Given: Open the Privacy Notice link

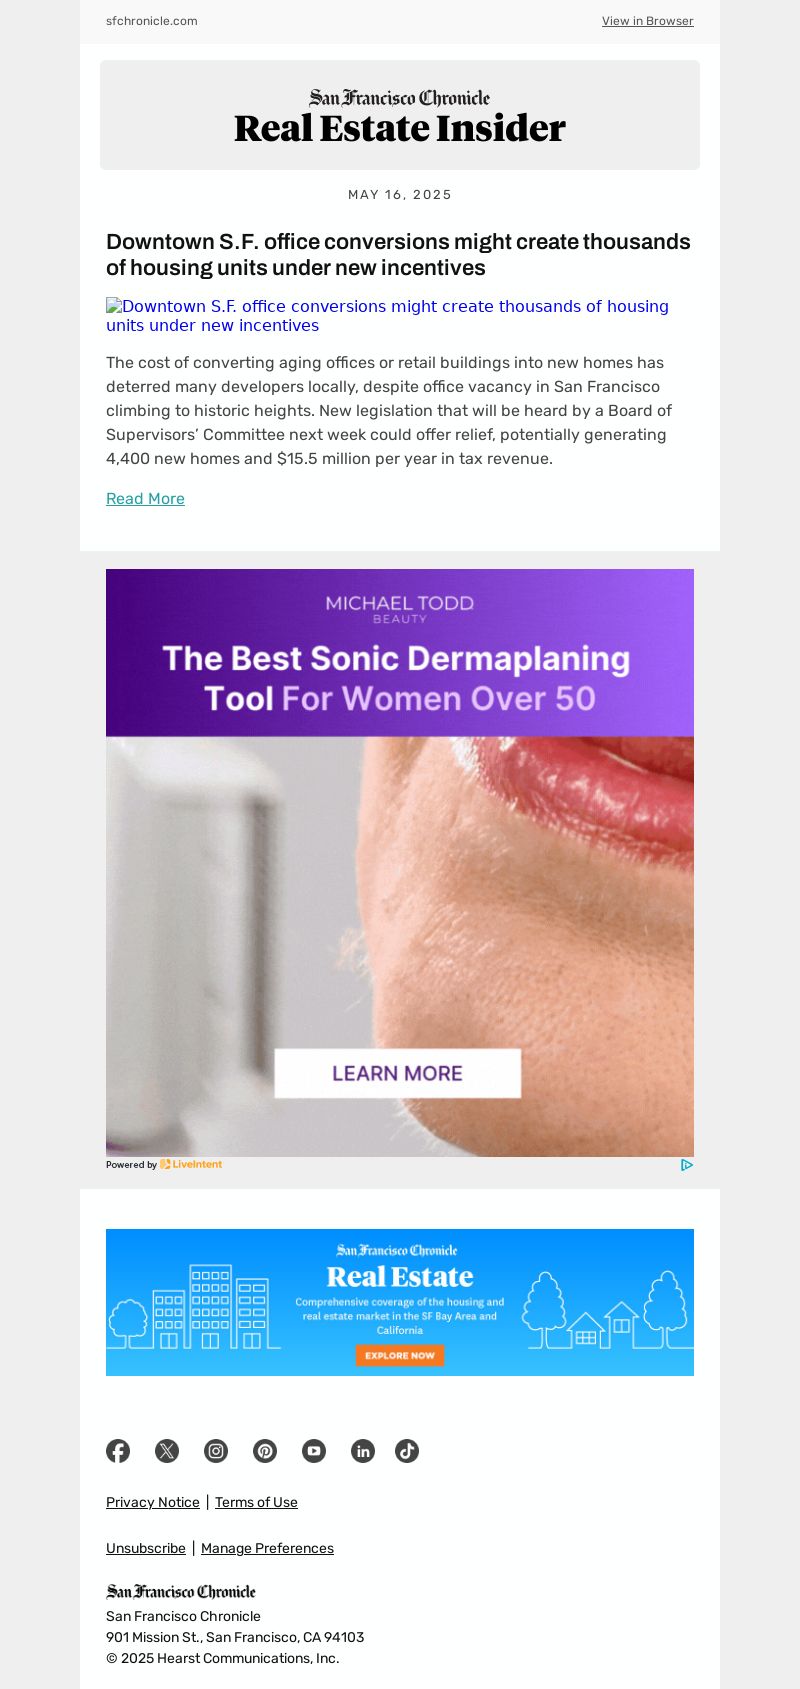Looking at the screenshot, I should pos(153,1502).
